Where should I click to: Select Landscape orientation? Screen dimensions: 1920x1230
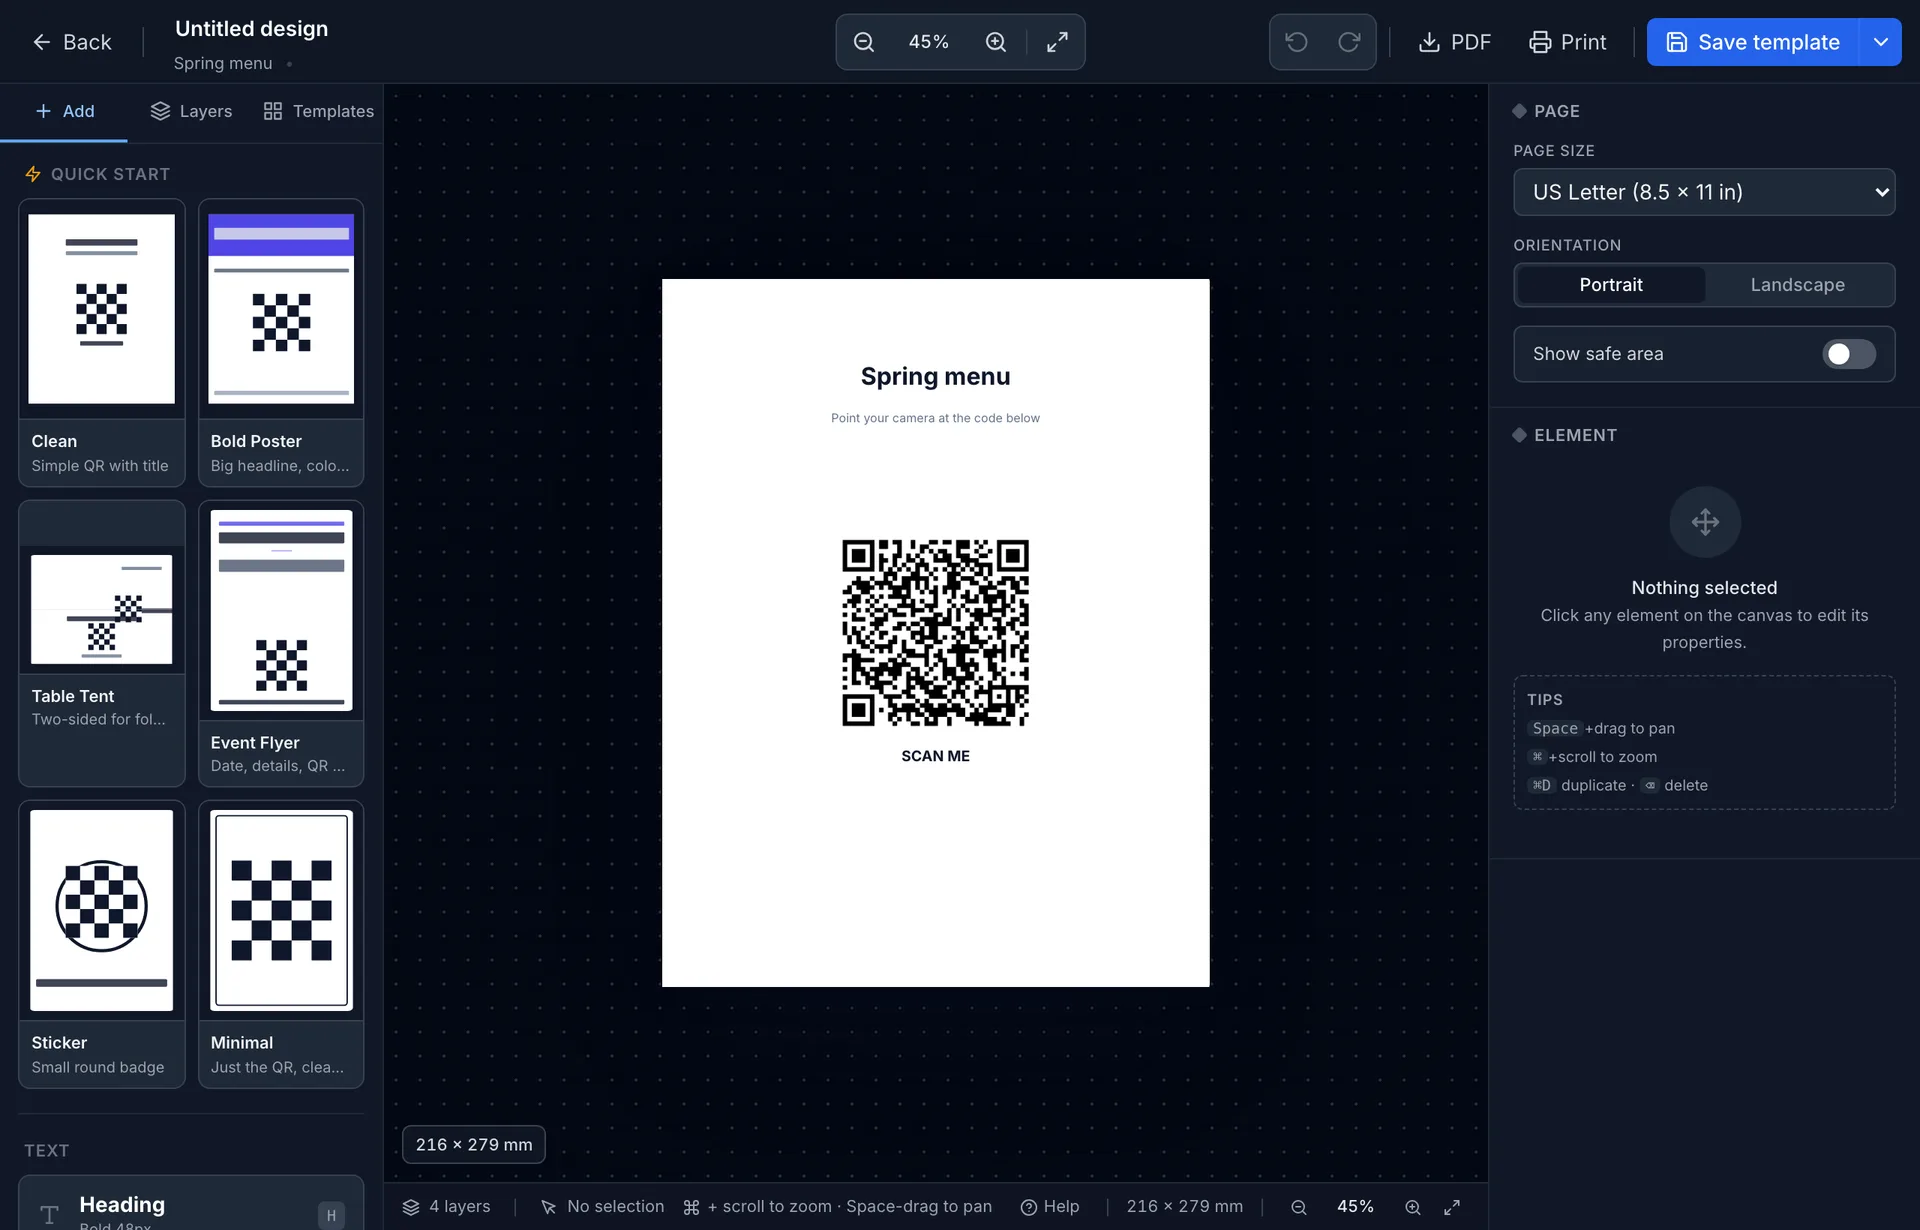pyautogui.click(x=1797, y=285)
